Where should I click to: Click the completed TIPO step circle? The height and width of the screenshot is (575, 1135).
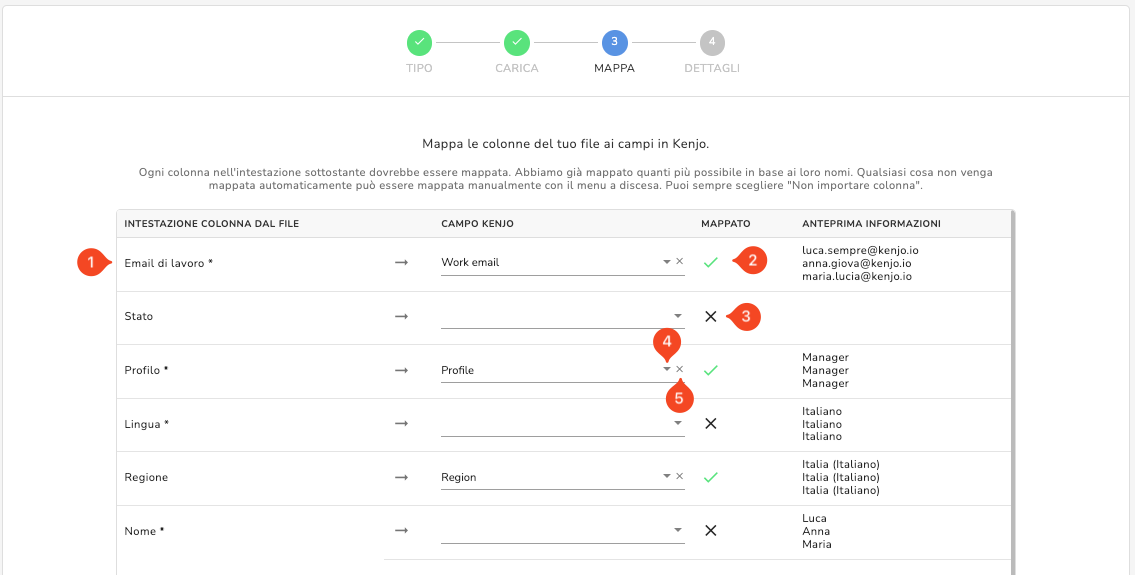419,43
